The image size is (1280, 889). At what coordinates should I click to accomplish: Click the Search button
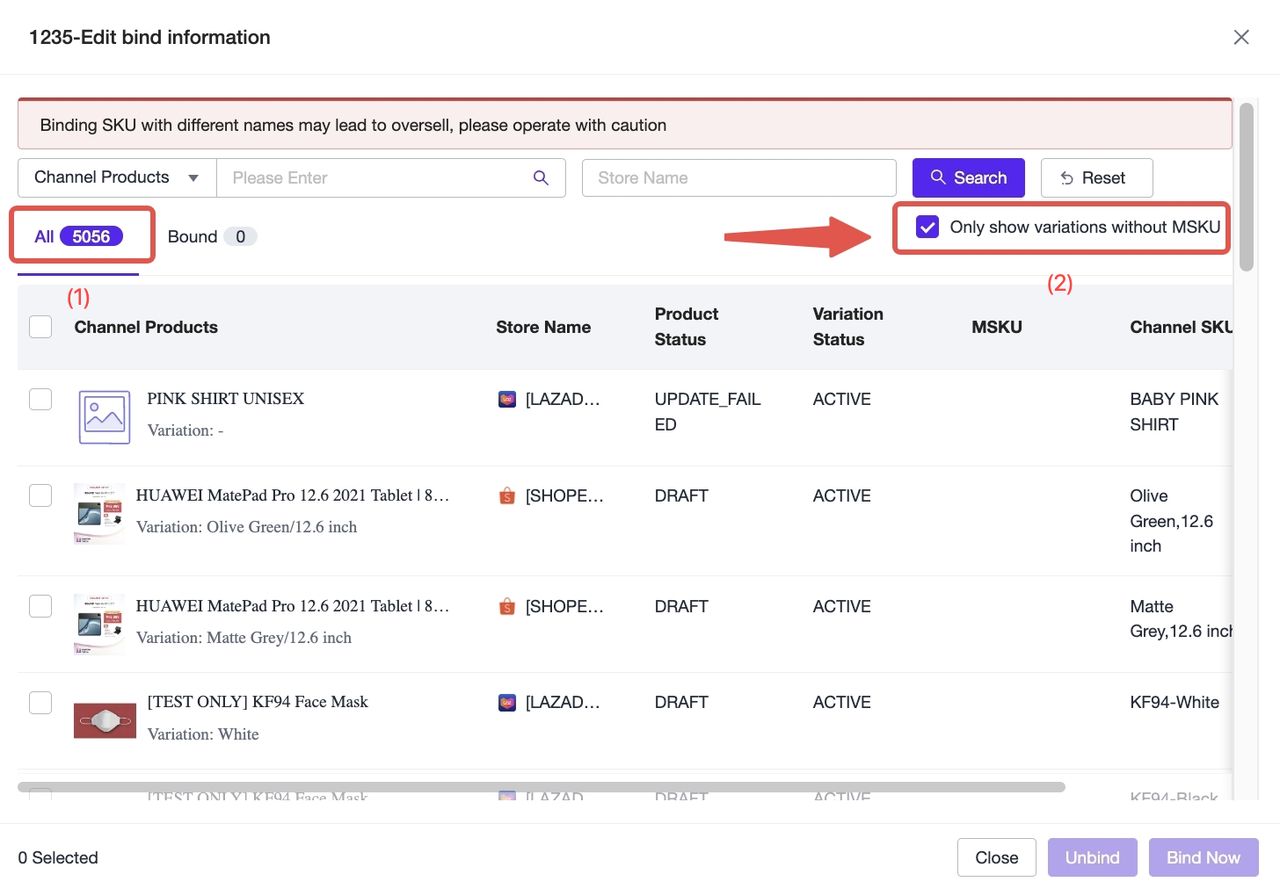coord(968,177)
